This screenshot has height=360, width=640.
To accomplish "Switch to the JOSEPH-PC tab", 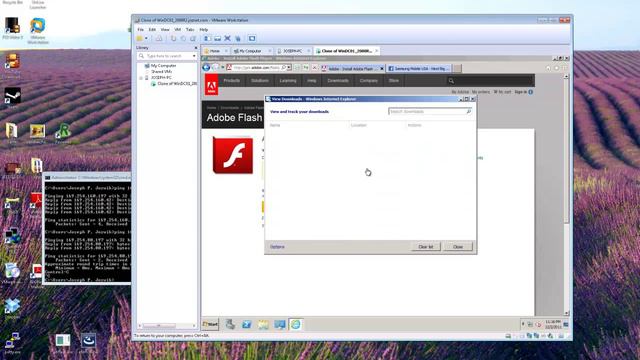I will [293, 51].
